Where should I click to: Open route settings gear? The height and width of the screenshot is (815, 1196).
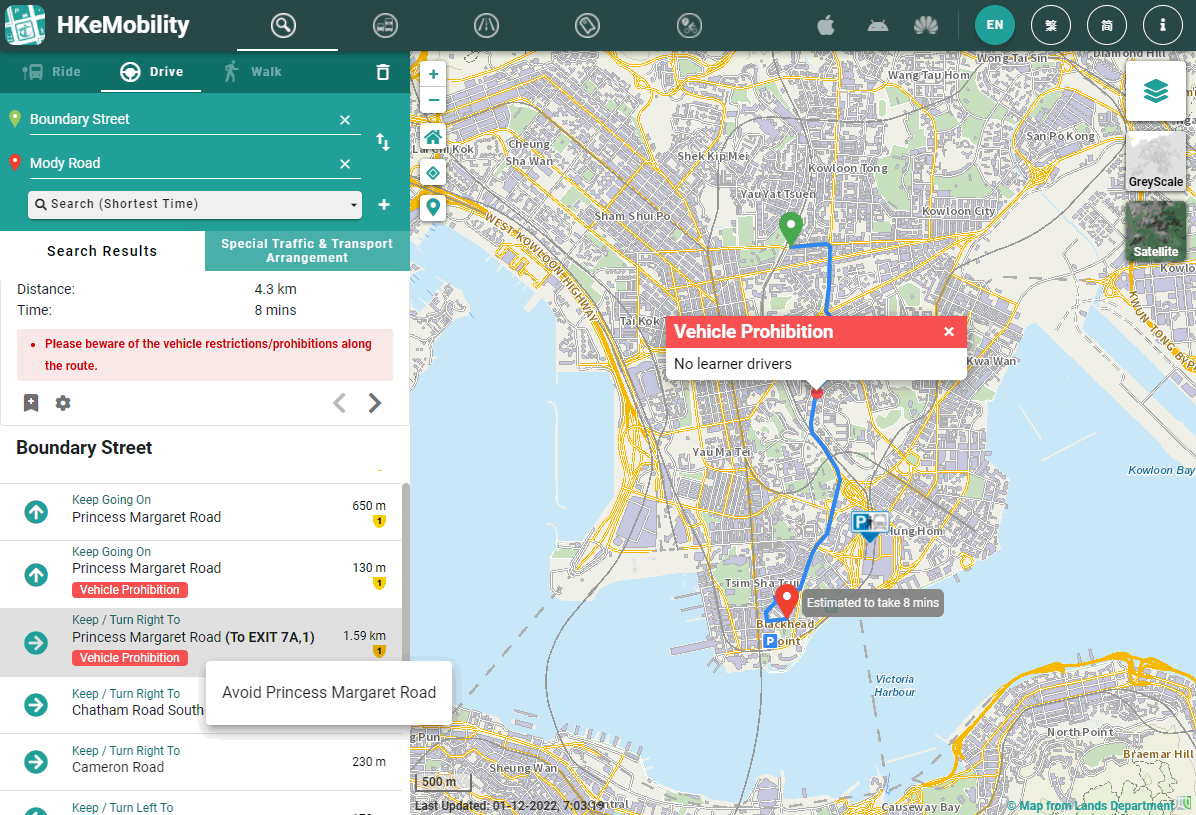click(x=63, y=403)
